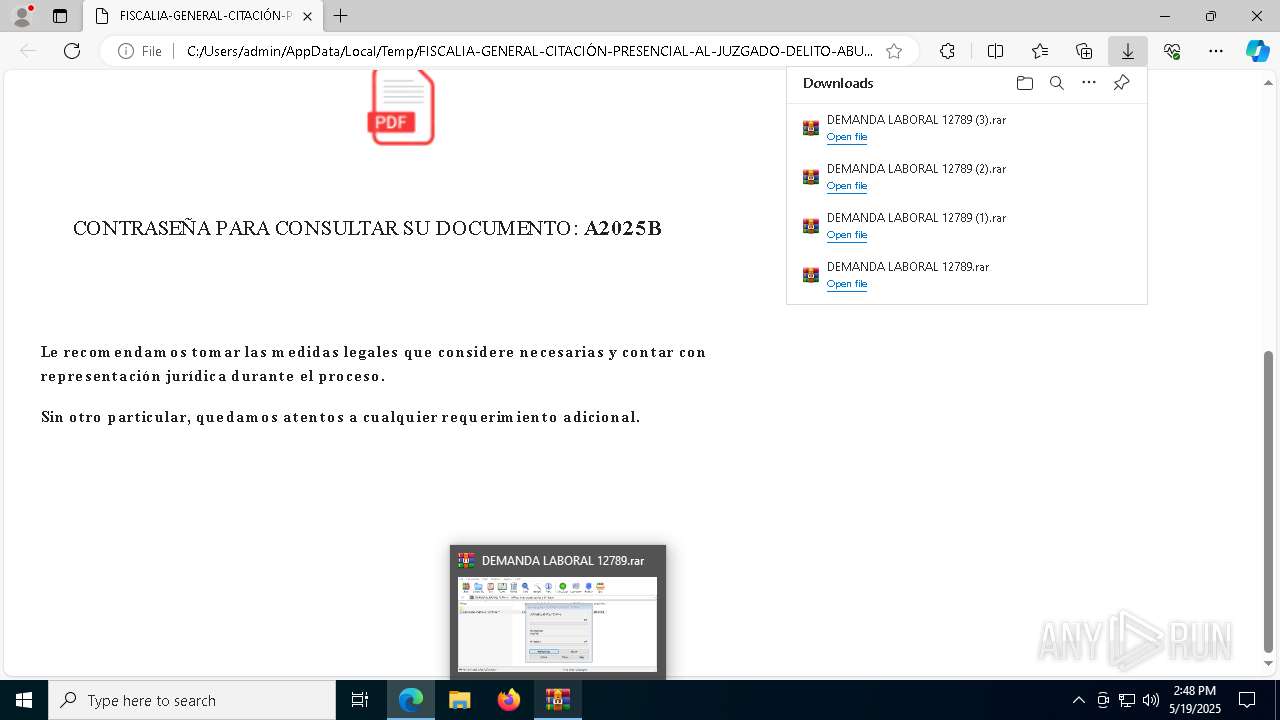The width and height of the screenshot is (1280, 720).
Task: Launch Firefox from the taskbar
Action: click(x=509, y=700)
